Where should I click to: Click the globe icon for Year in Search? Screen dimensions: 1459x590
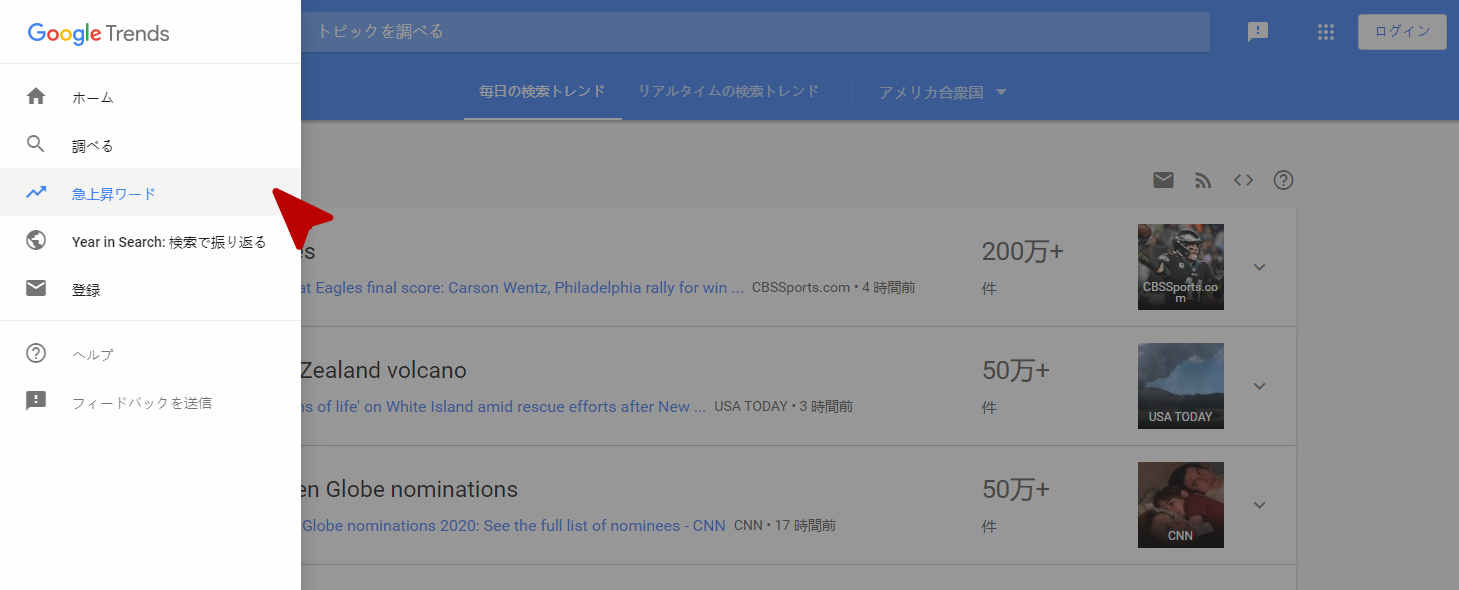pyautogui.click(x=36, y=241)
